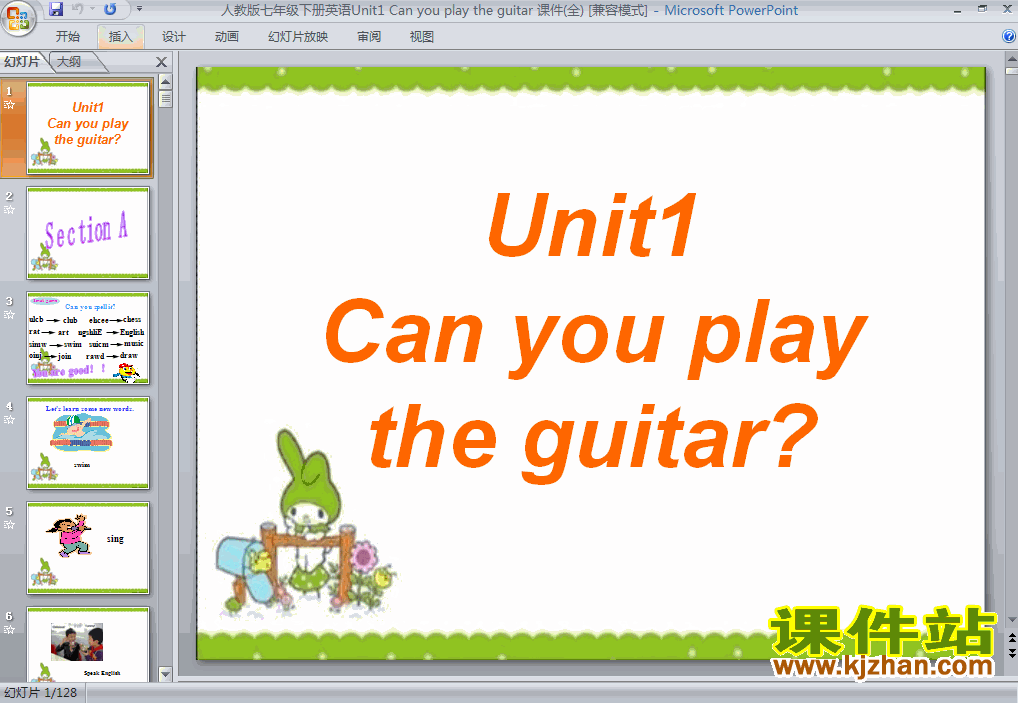
Task: Open the 审阅 ribbon tab
Action: (369, 37)
